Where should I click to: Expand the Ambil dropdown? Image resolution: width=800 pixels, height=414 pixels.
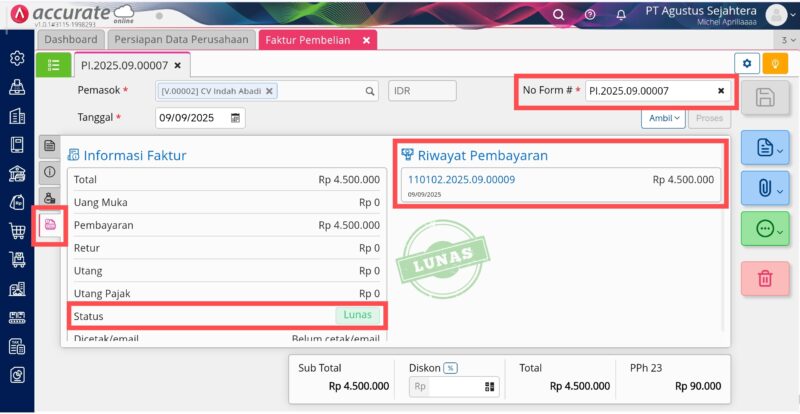pos(663,118)
